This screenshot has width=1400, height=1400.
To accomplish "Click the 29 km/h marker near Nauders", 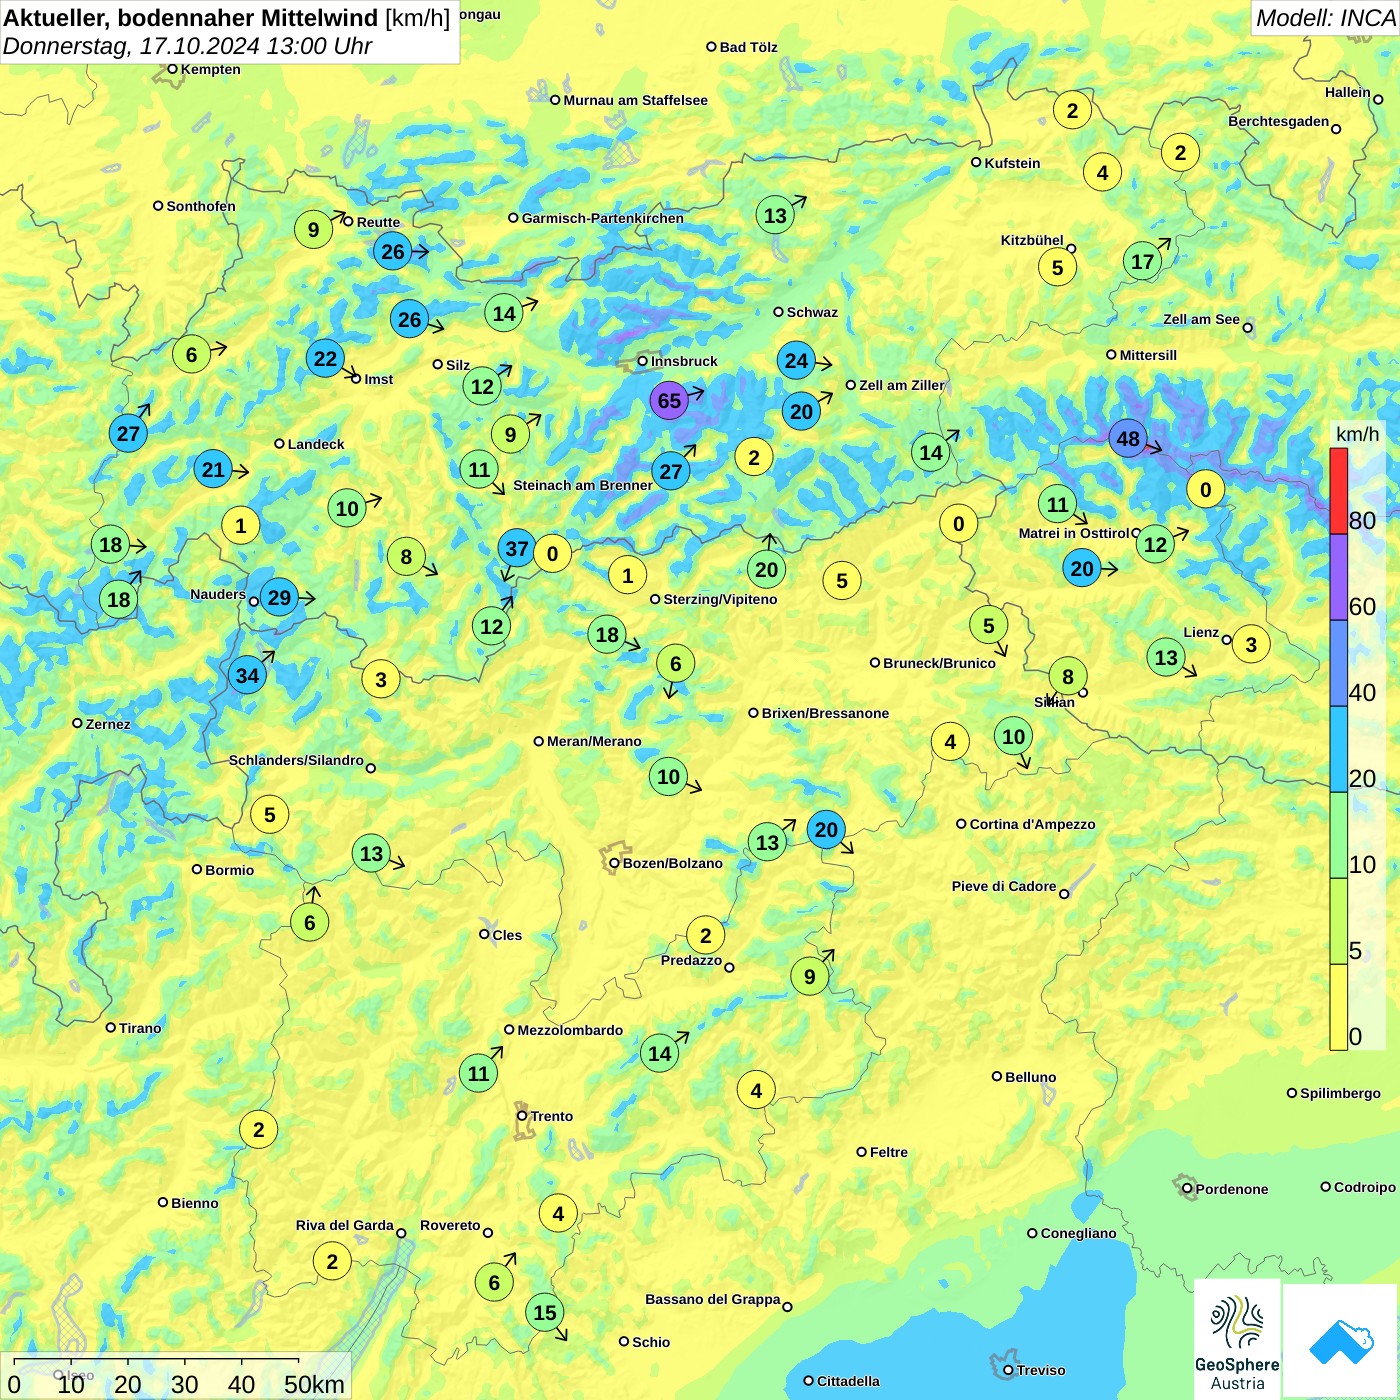I will click(279, 598).
